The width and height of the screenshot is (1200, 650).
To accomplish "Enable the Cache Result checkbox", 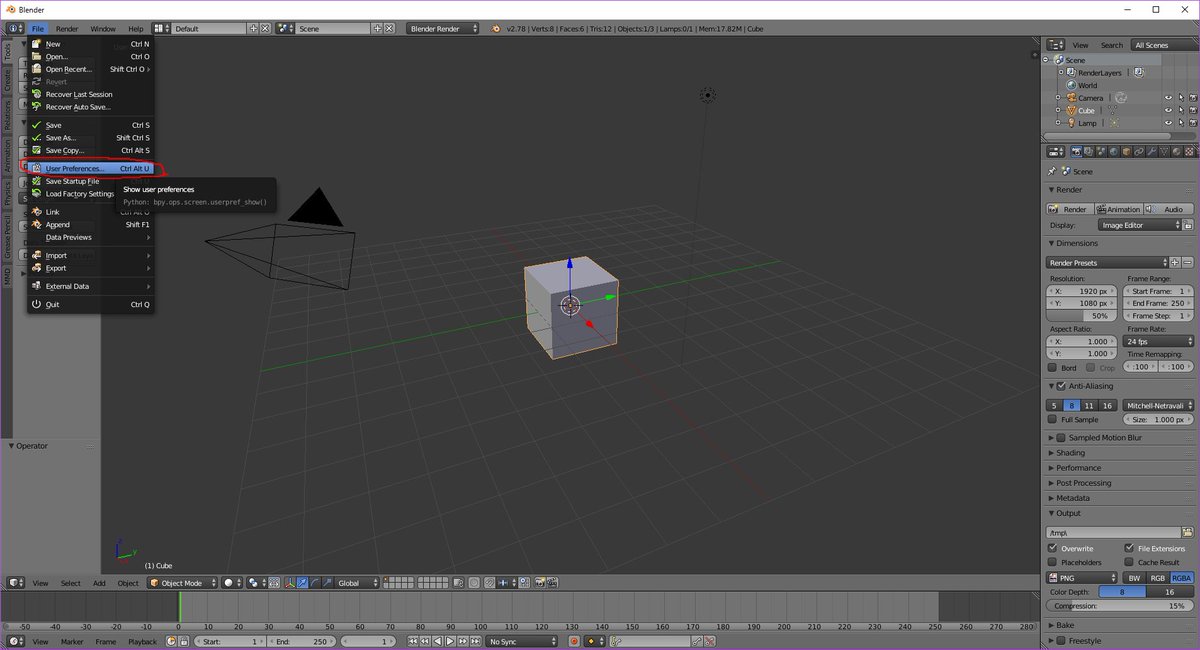I will (1129, 562).
